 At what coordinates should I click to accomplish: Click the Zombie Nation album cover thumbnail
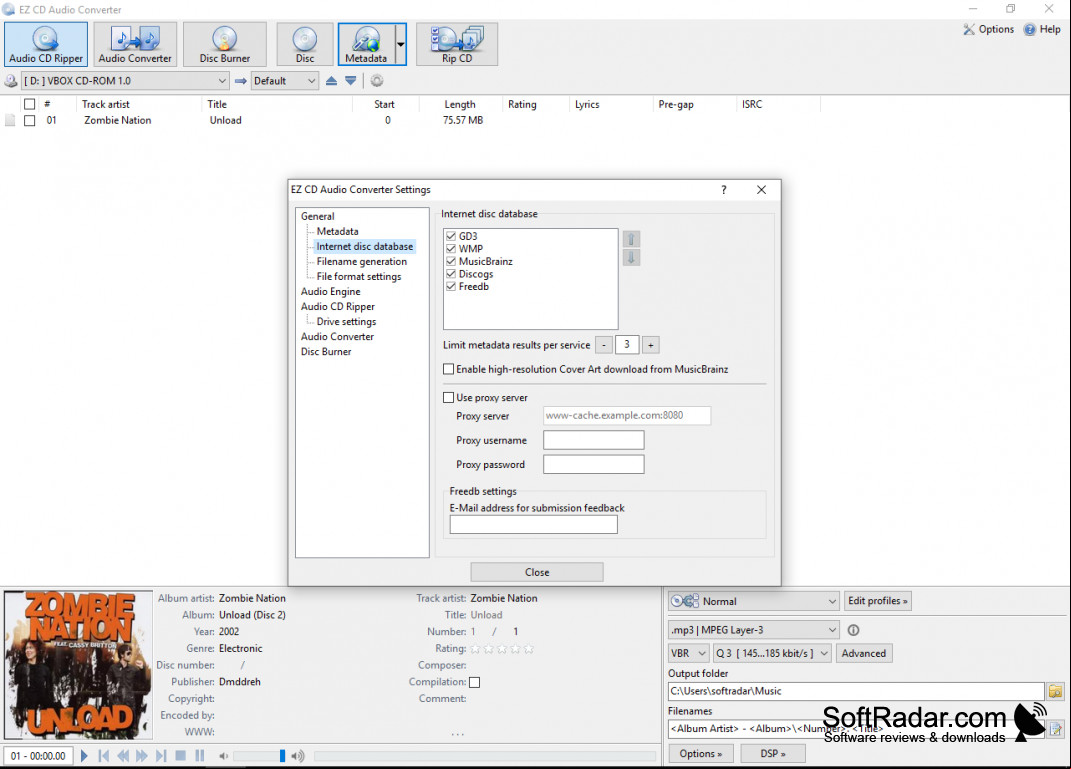coord(79,665)
